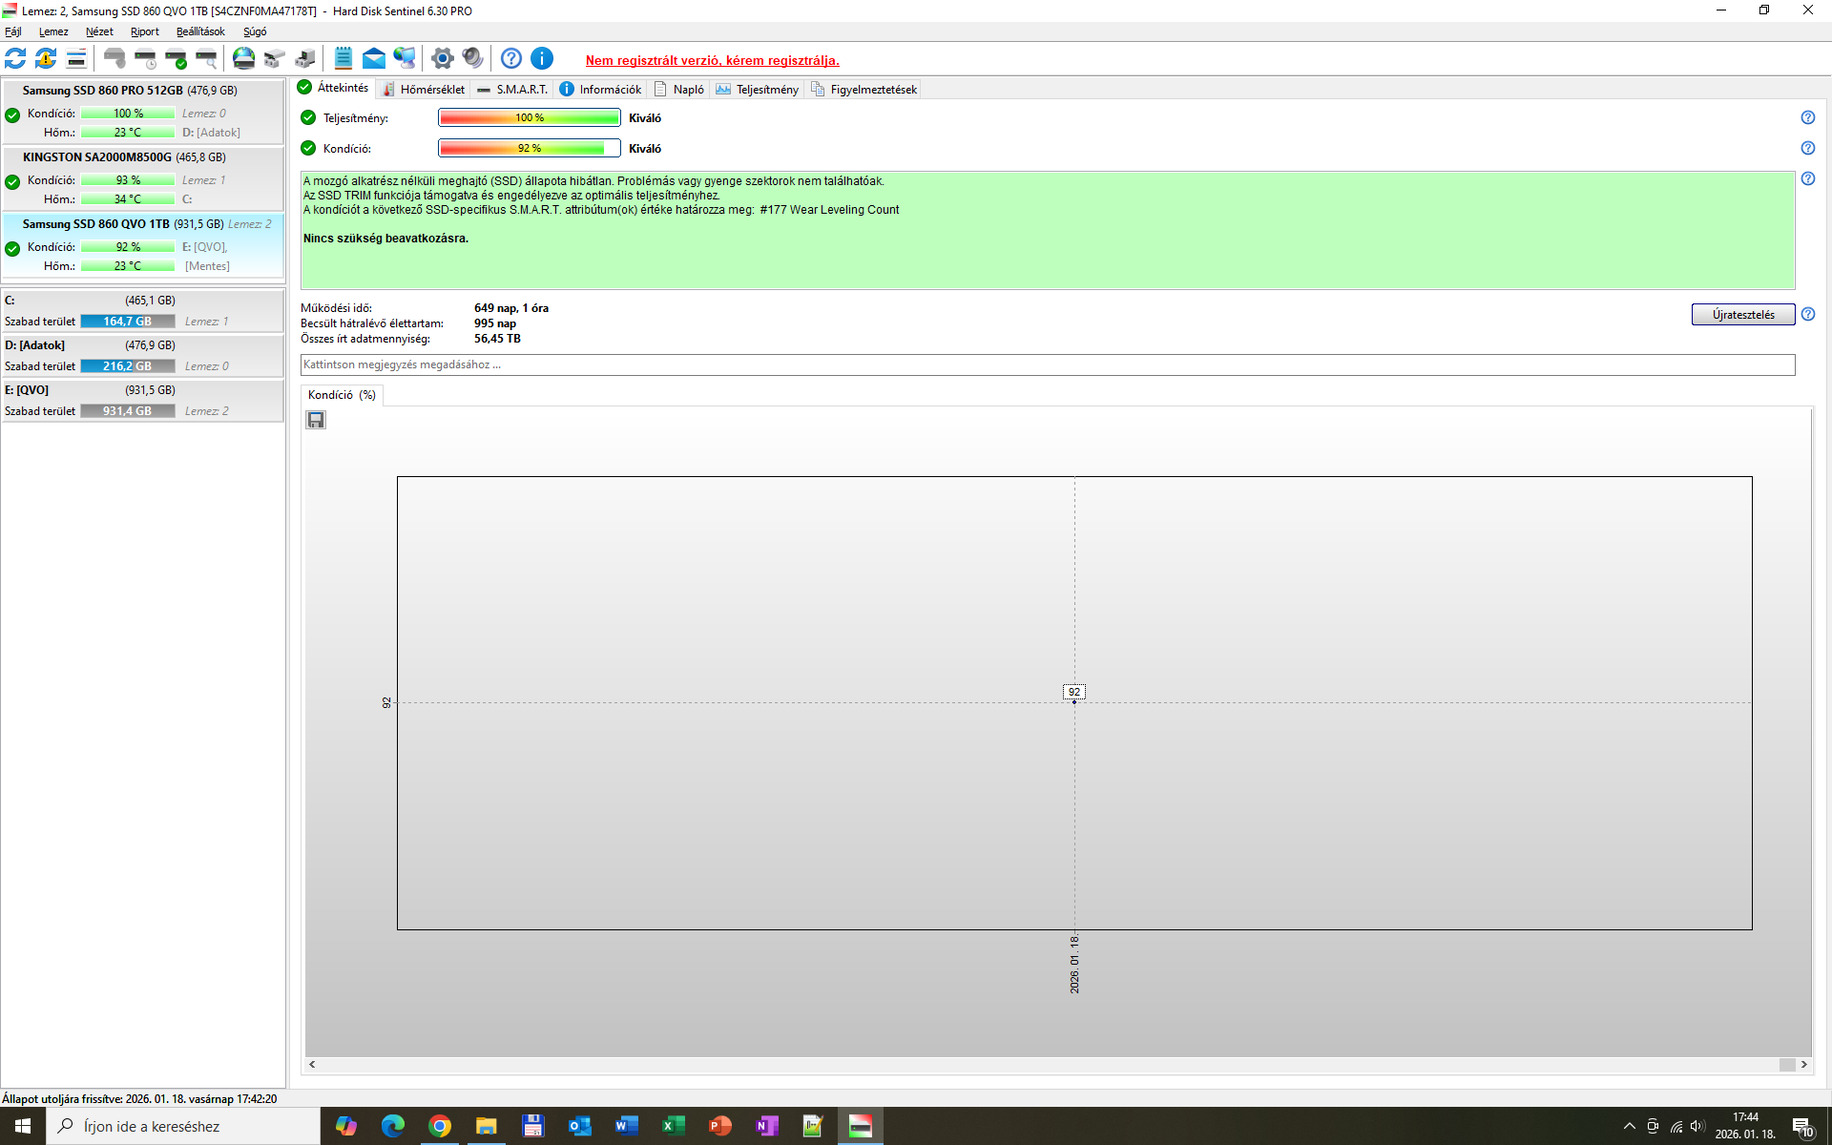Open the Fájl menu

click(13, 32)
